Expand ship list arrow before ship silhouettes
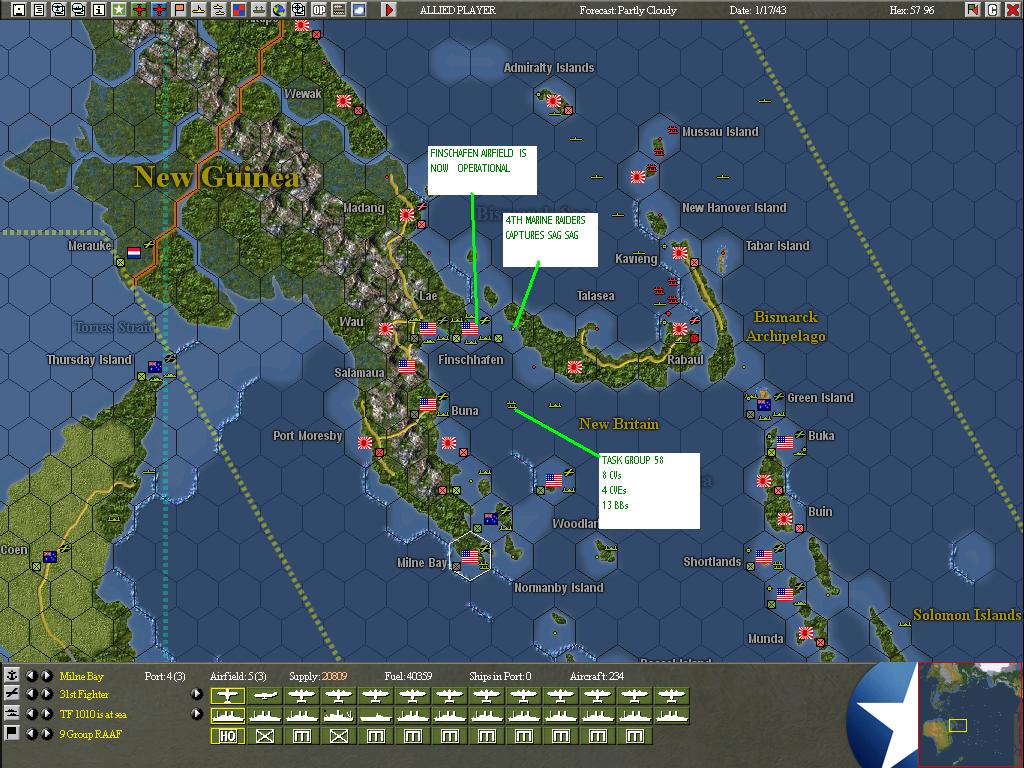1024x768 pixels. tap(197, 714)
